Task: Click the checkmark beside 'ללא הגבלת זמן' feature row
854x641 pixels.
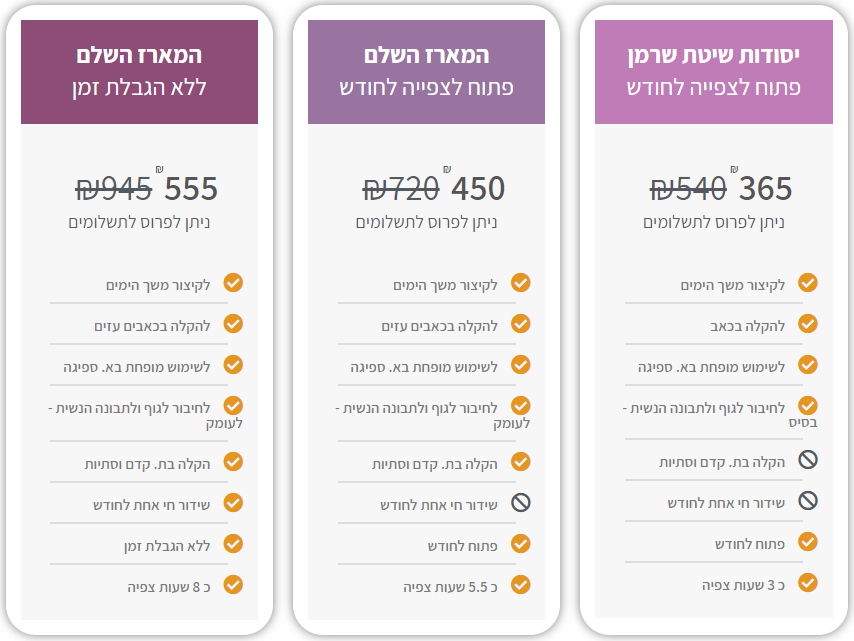Action: [233, 544]
